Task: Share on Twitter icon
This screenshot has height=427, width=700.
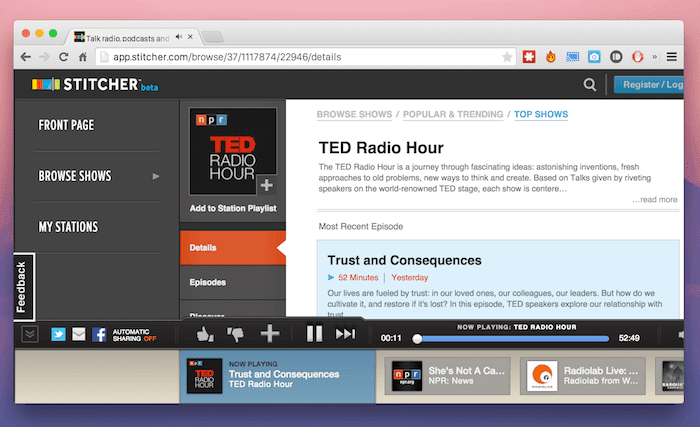Action: (x=58, y=334)
